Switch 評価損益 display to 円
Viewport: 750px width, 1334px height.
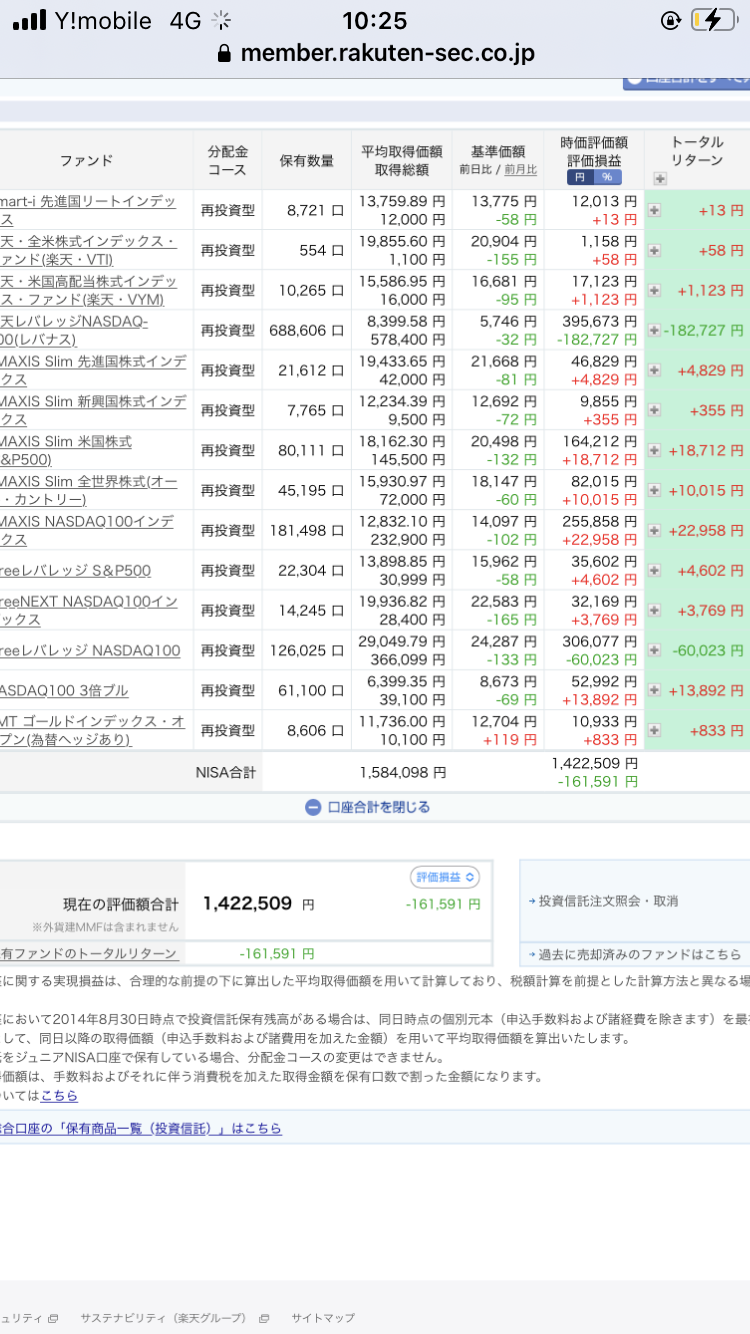[x=582, y=177]
